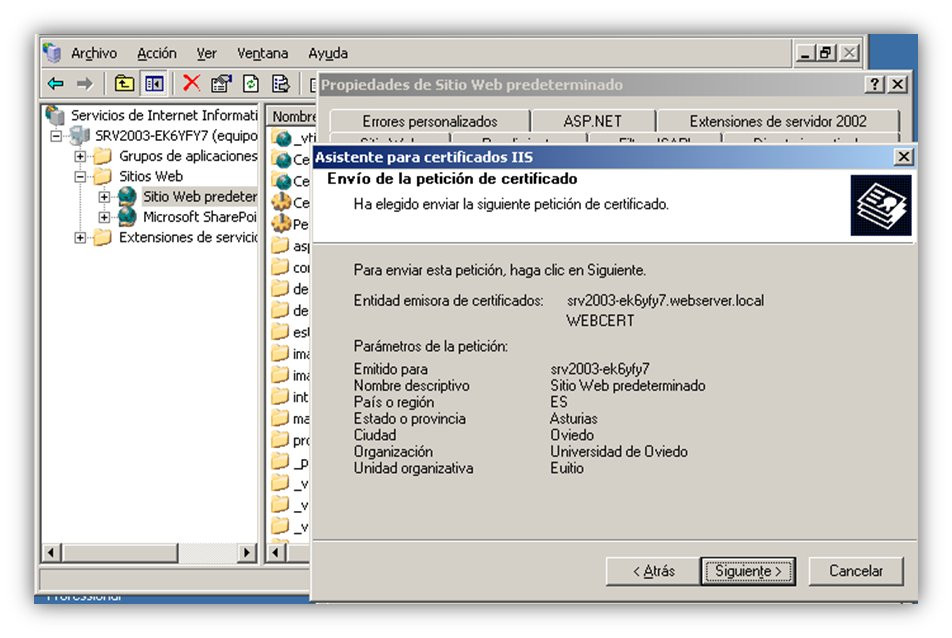Select Grupos de aplicaciones tree item
The height and width of the screenshot is (638, 952).
pyautogui.click(x=188, y=156)
